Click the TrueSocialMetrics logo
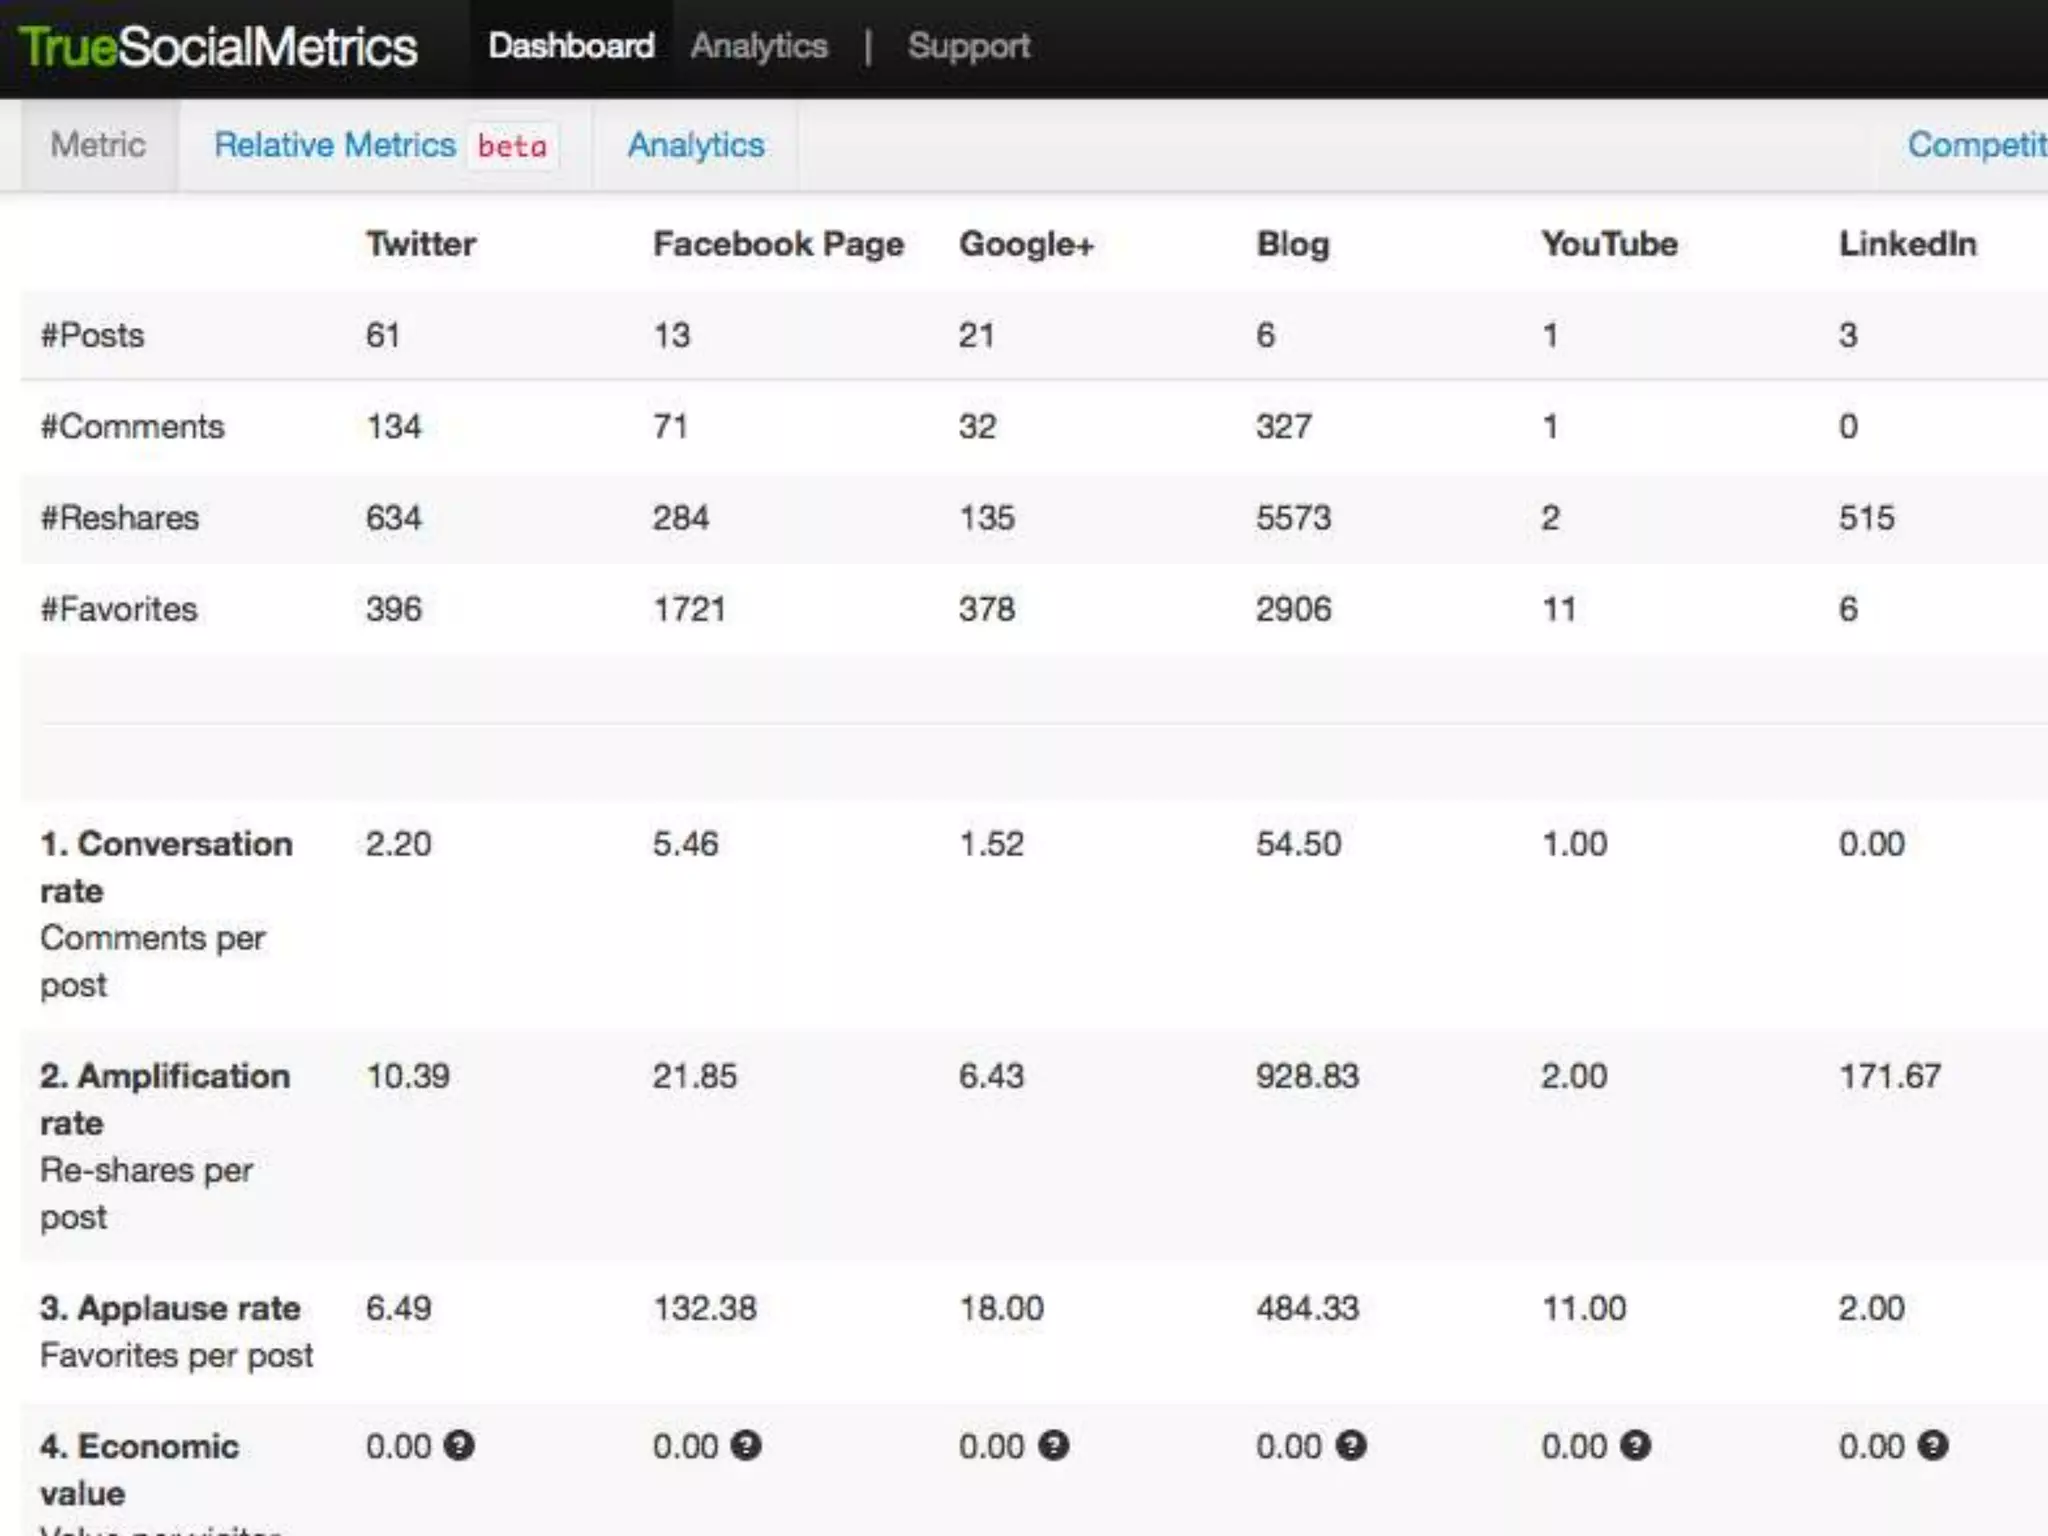 [x=218, y=47]
